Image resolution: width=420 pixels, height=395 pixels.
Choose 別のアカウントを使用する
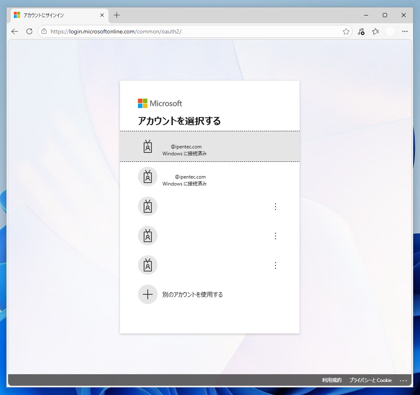(x=192, y=295)
